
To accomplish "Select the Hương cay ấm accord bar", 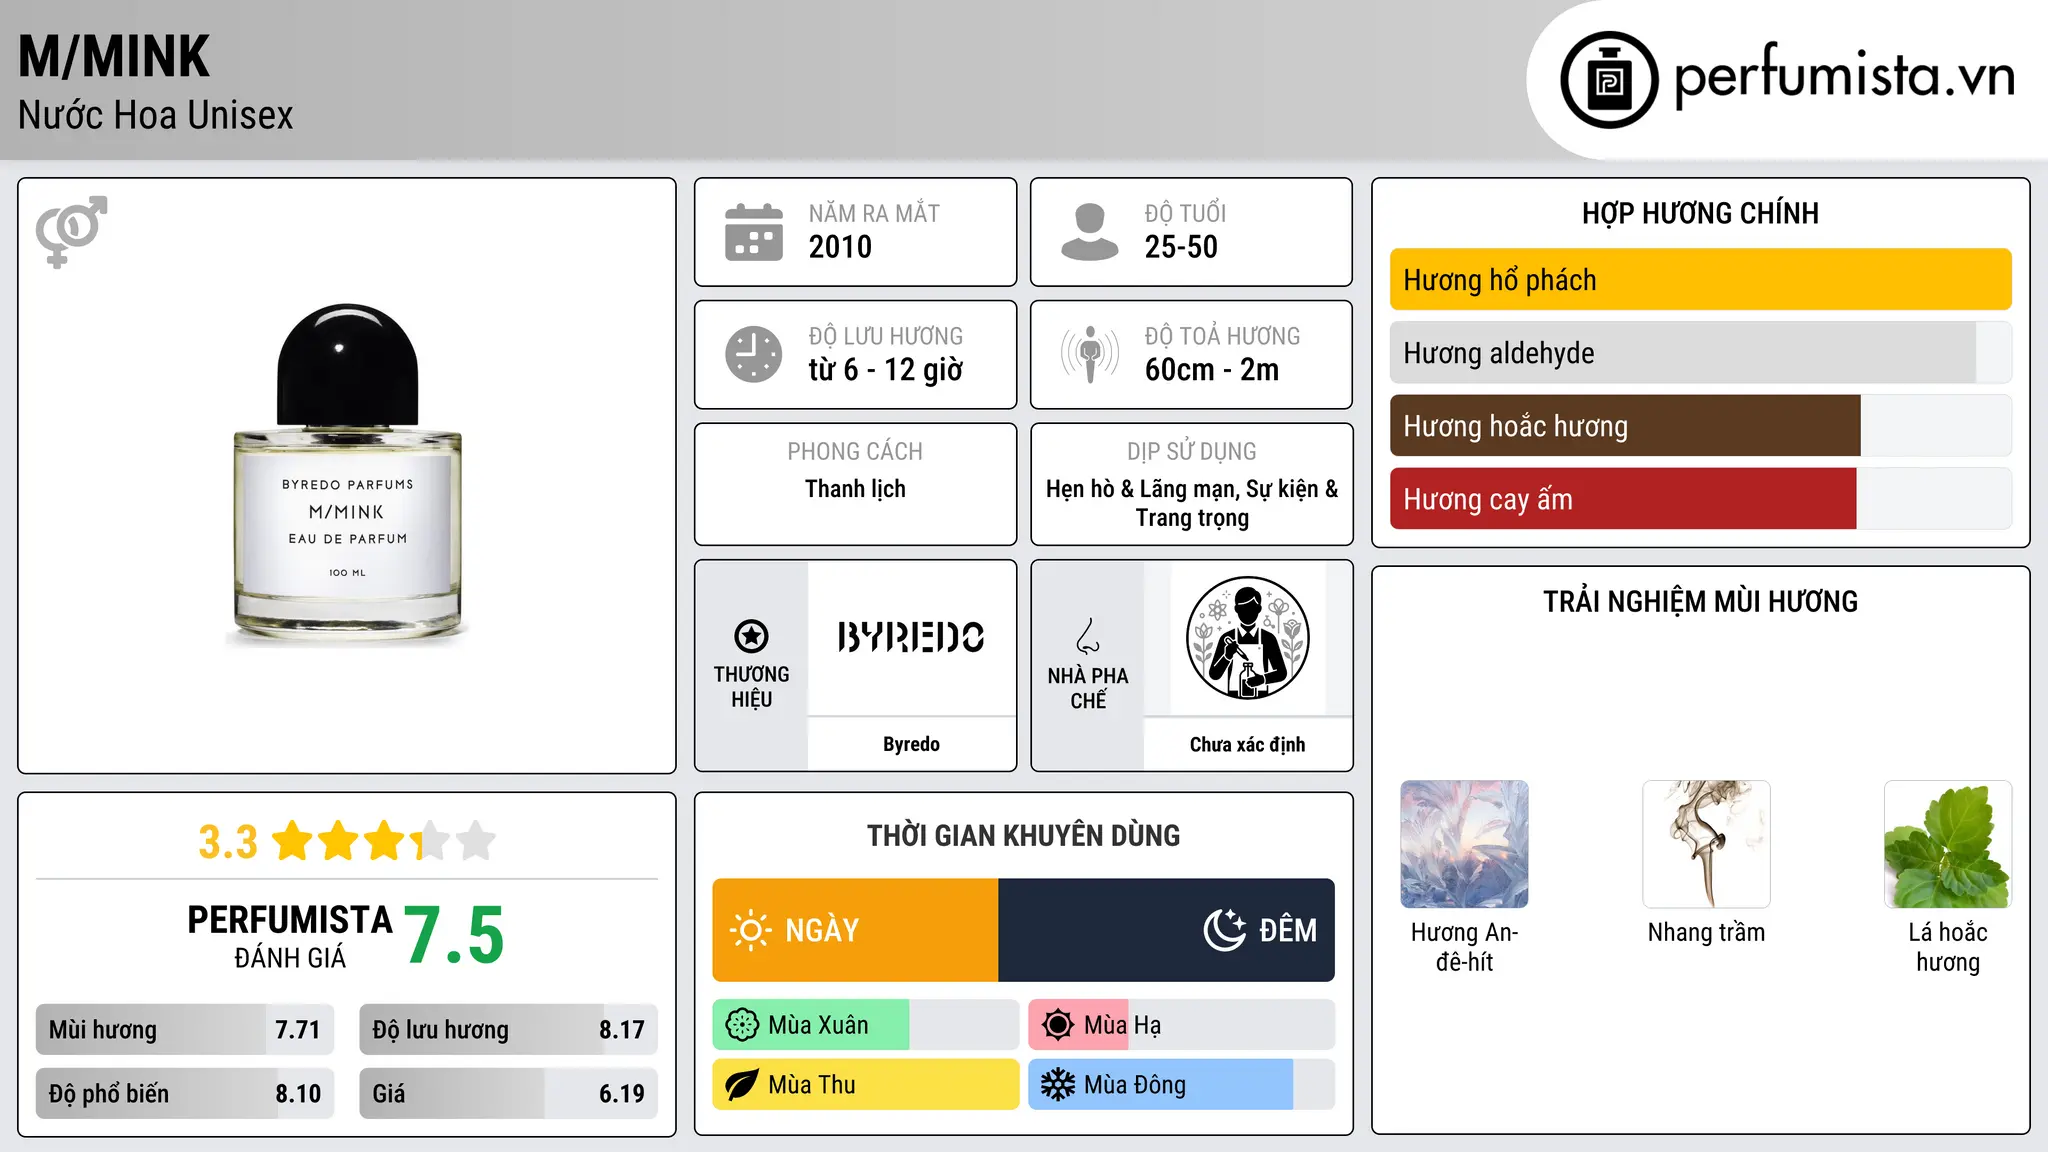I will pos(1700,499).
